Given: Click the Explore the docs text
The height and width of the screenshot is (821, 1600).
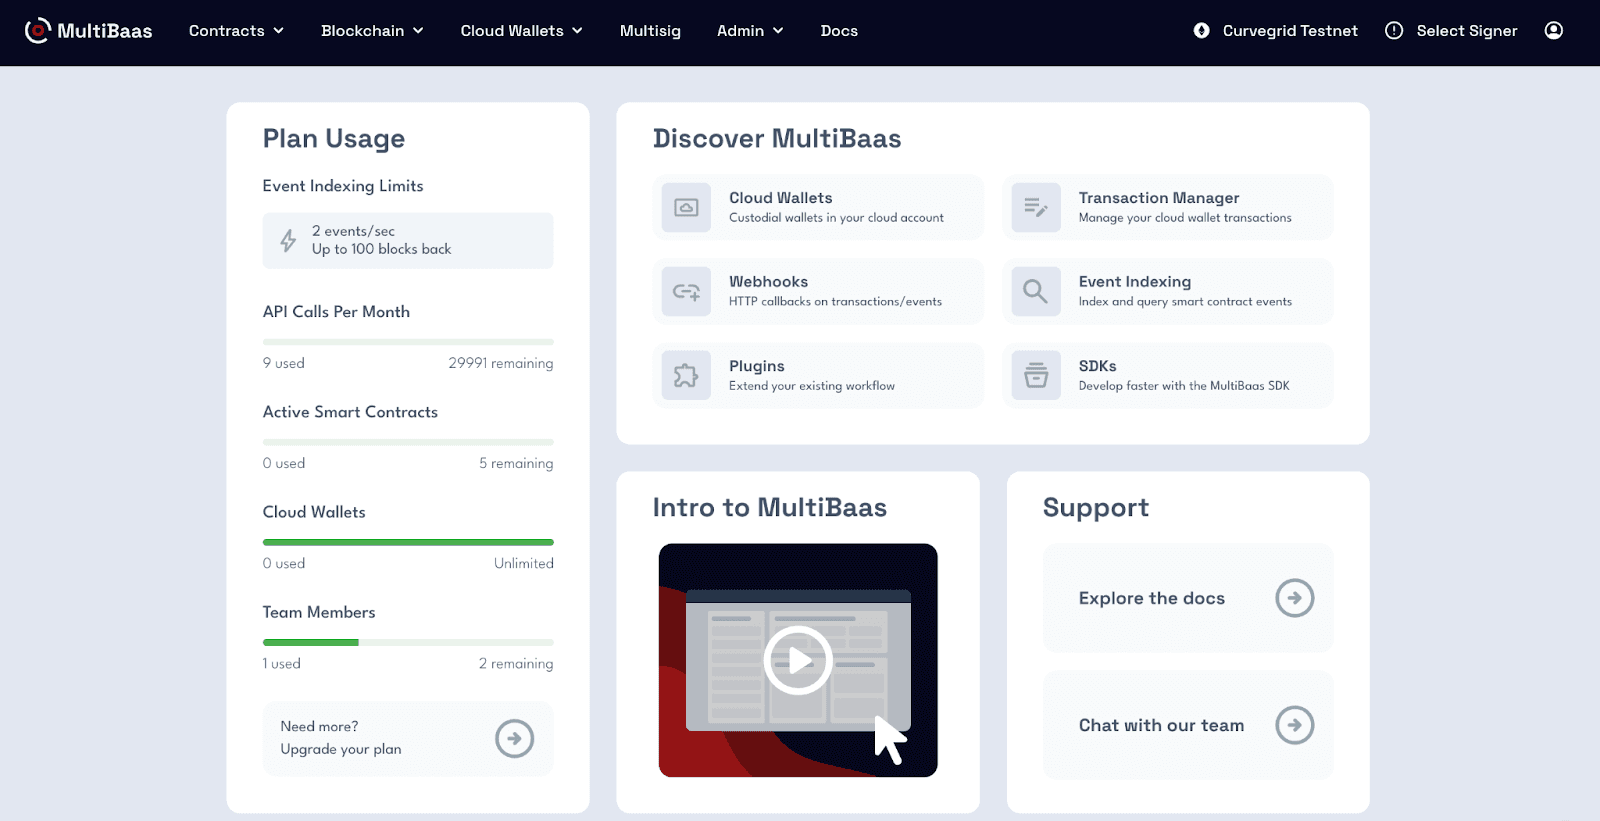Looking at the screenshot, I should pos(1152,598).
